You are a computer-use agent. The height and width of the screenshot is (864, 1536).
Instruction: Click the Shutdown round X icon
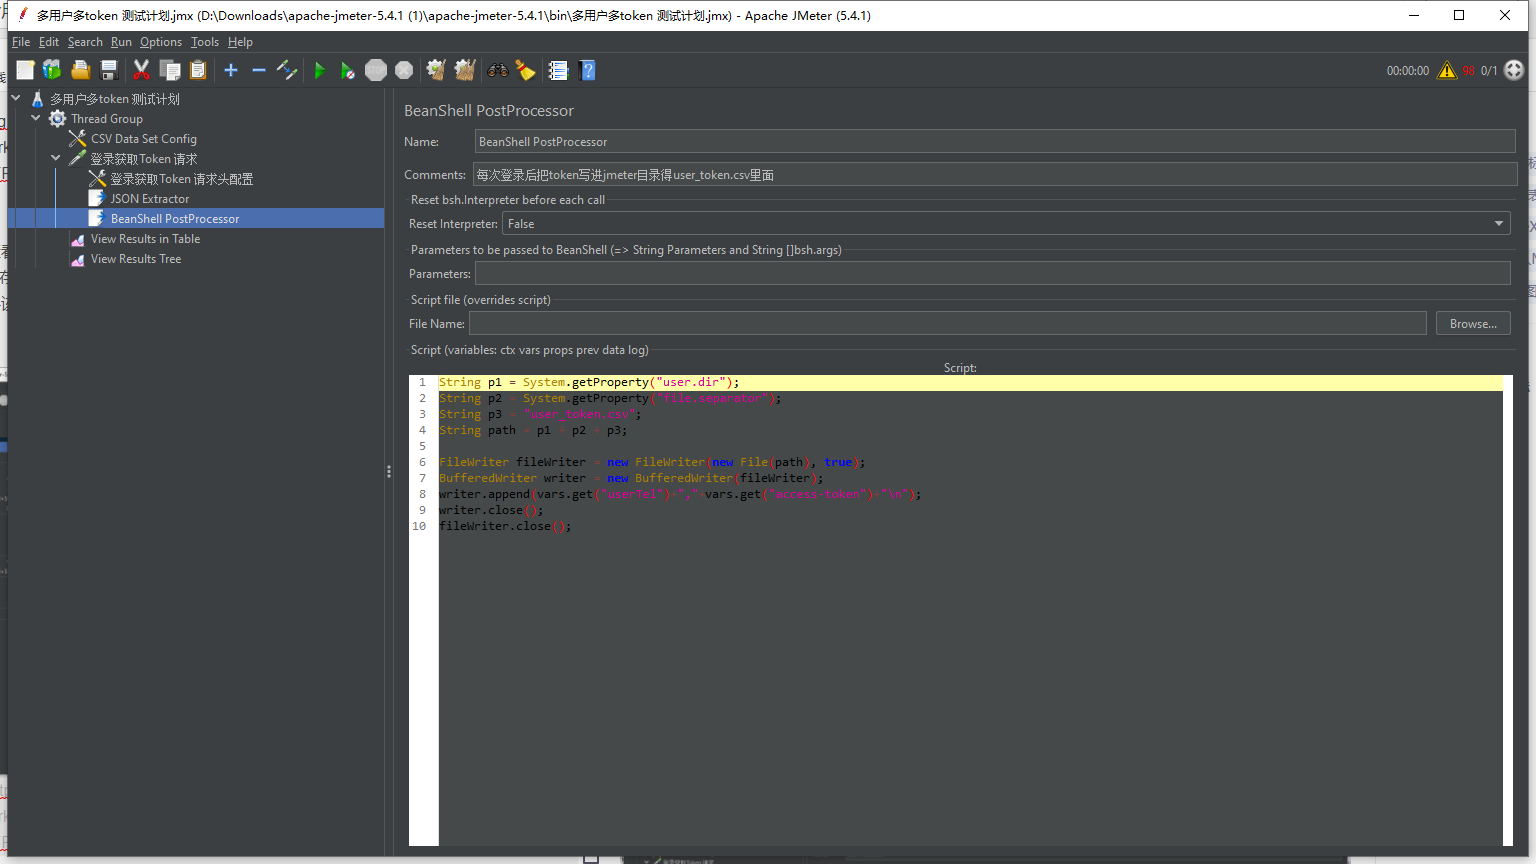click(x=404, y=70)
